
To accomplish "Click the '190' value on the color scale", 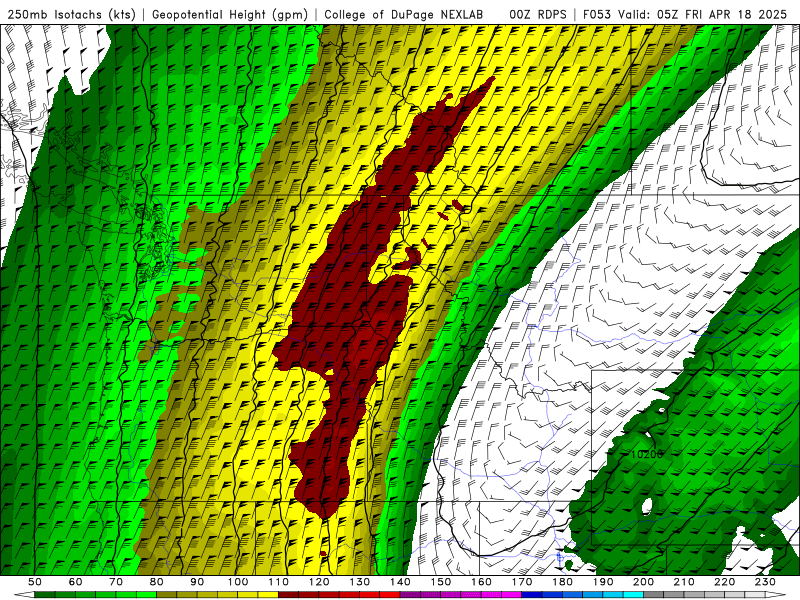I will pyautogui.click(x=603, y=582).
